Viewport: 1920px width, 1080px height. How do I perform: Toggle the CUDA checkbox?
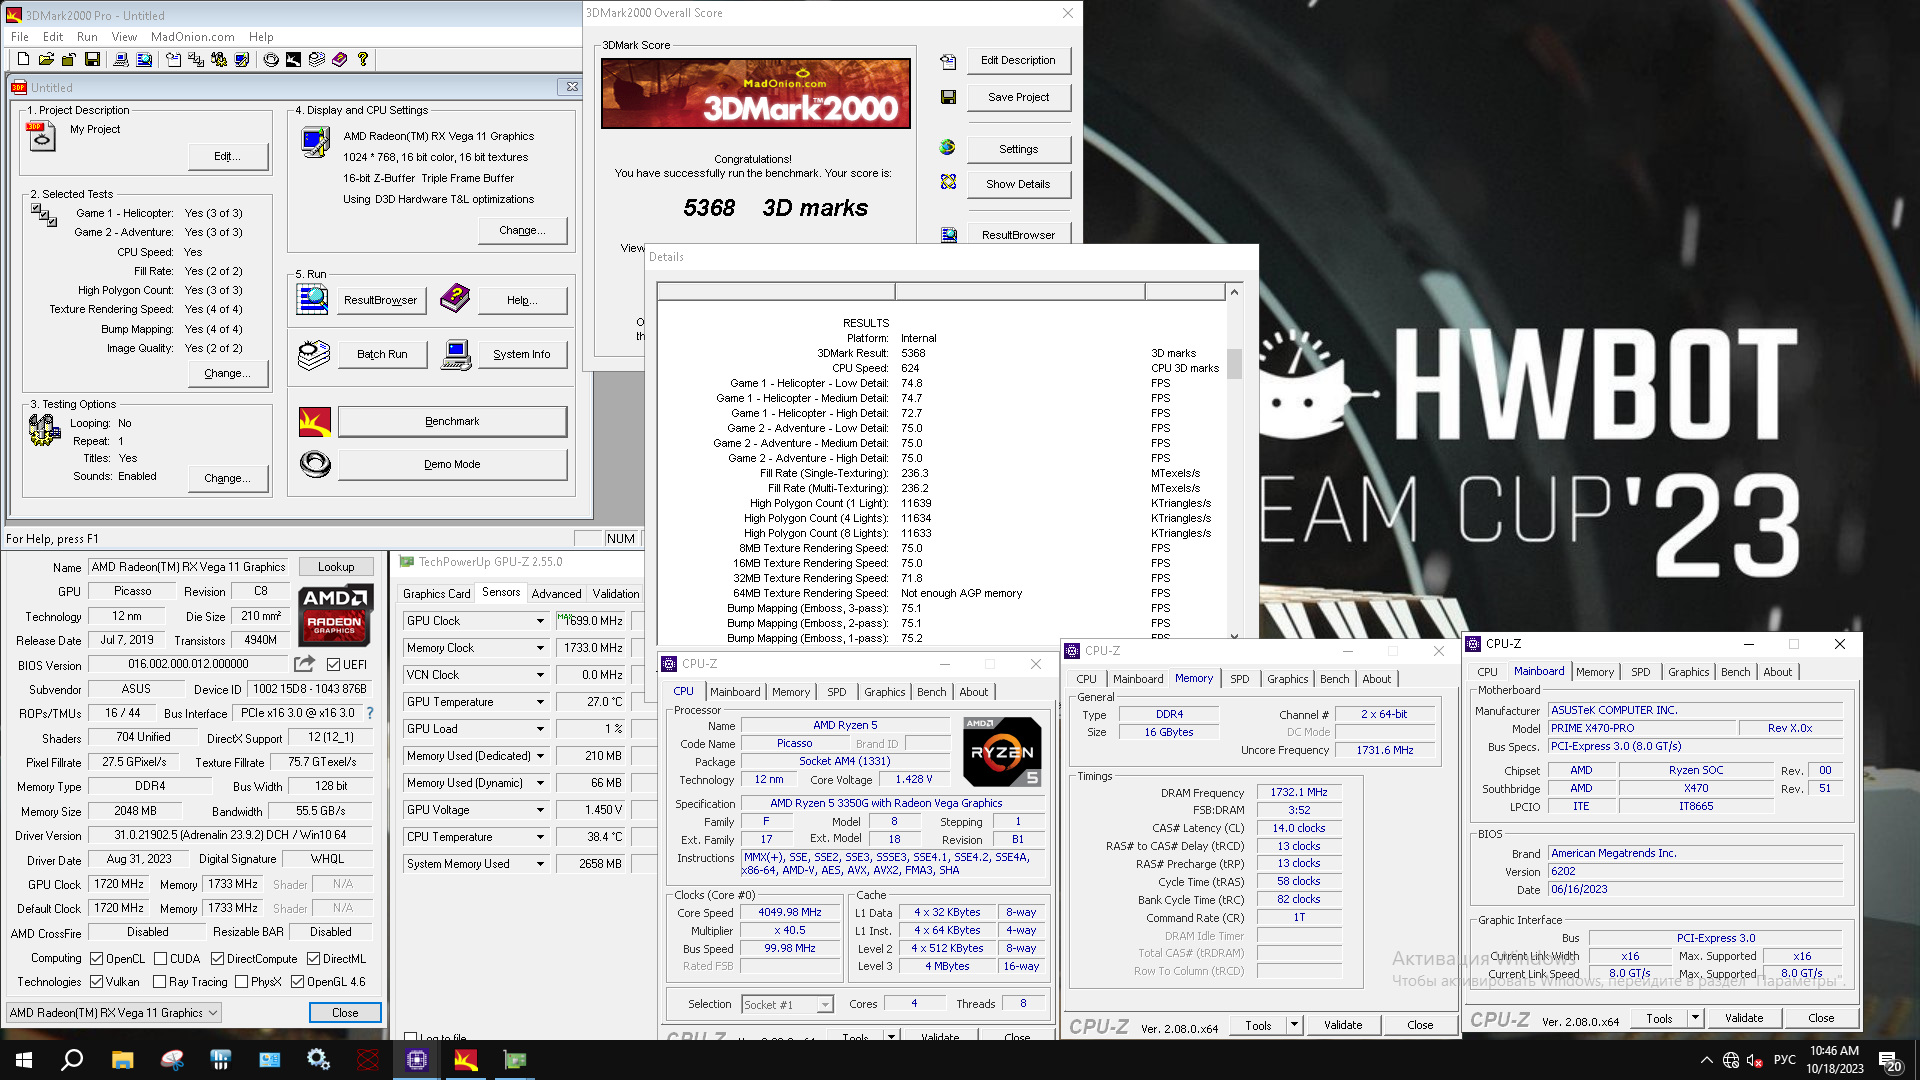click(x=160, y=958)
